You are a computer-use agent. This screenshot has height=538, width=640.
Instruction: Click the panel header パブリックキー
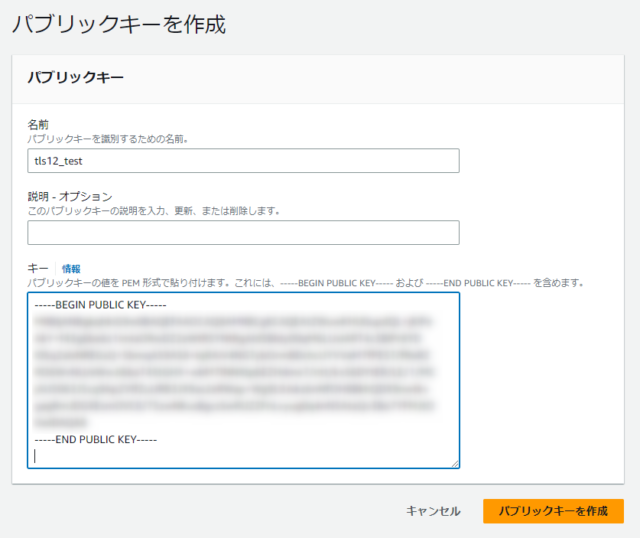click(x=76, y=78)
